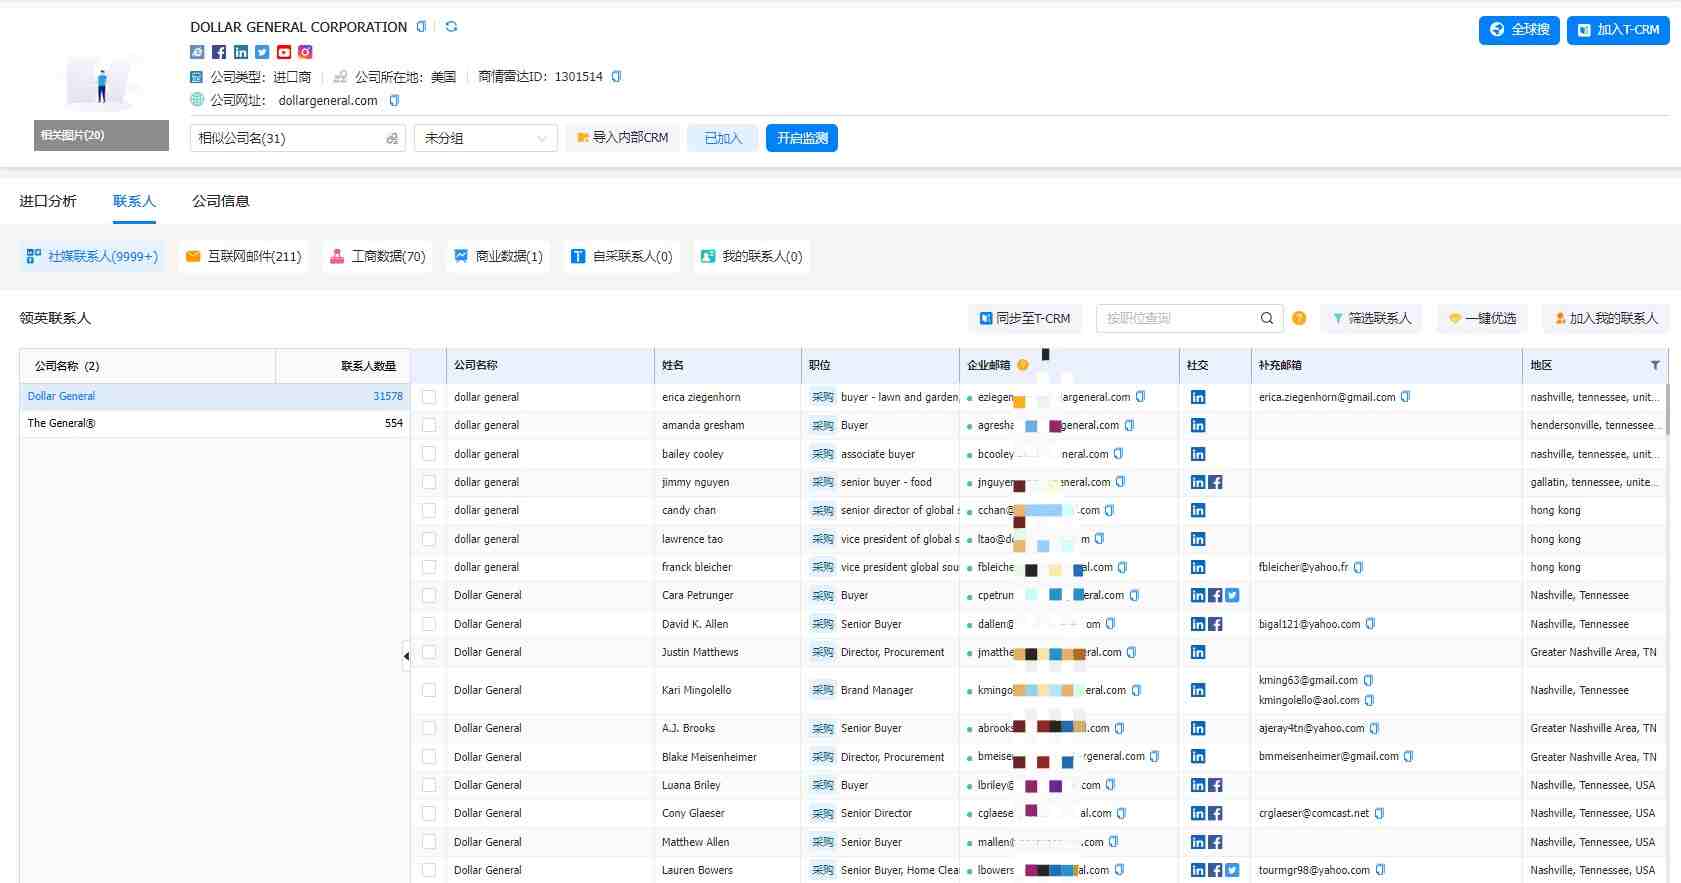Click the 加入我的联系人 button
The width and height of the screenshot is (1681, 883).
tap(1606, 318)
